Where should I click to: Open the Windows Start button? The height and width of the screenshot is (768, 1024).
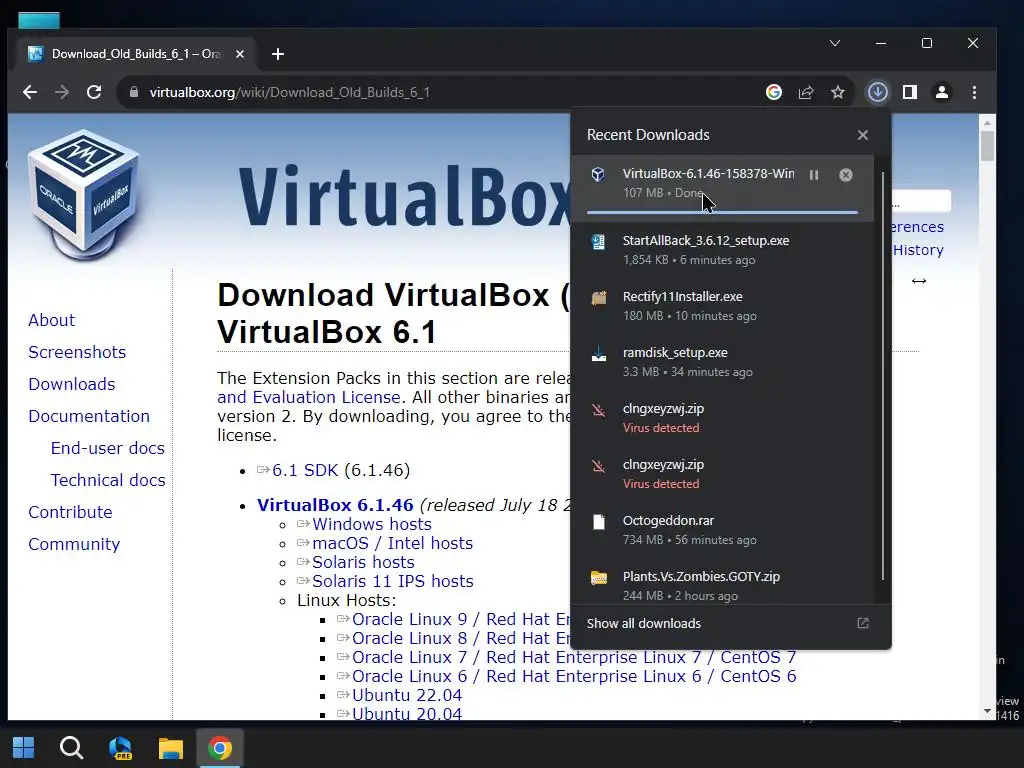24,748
